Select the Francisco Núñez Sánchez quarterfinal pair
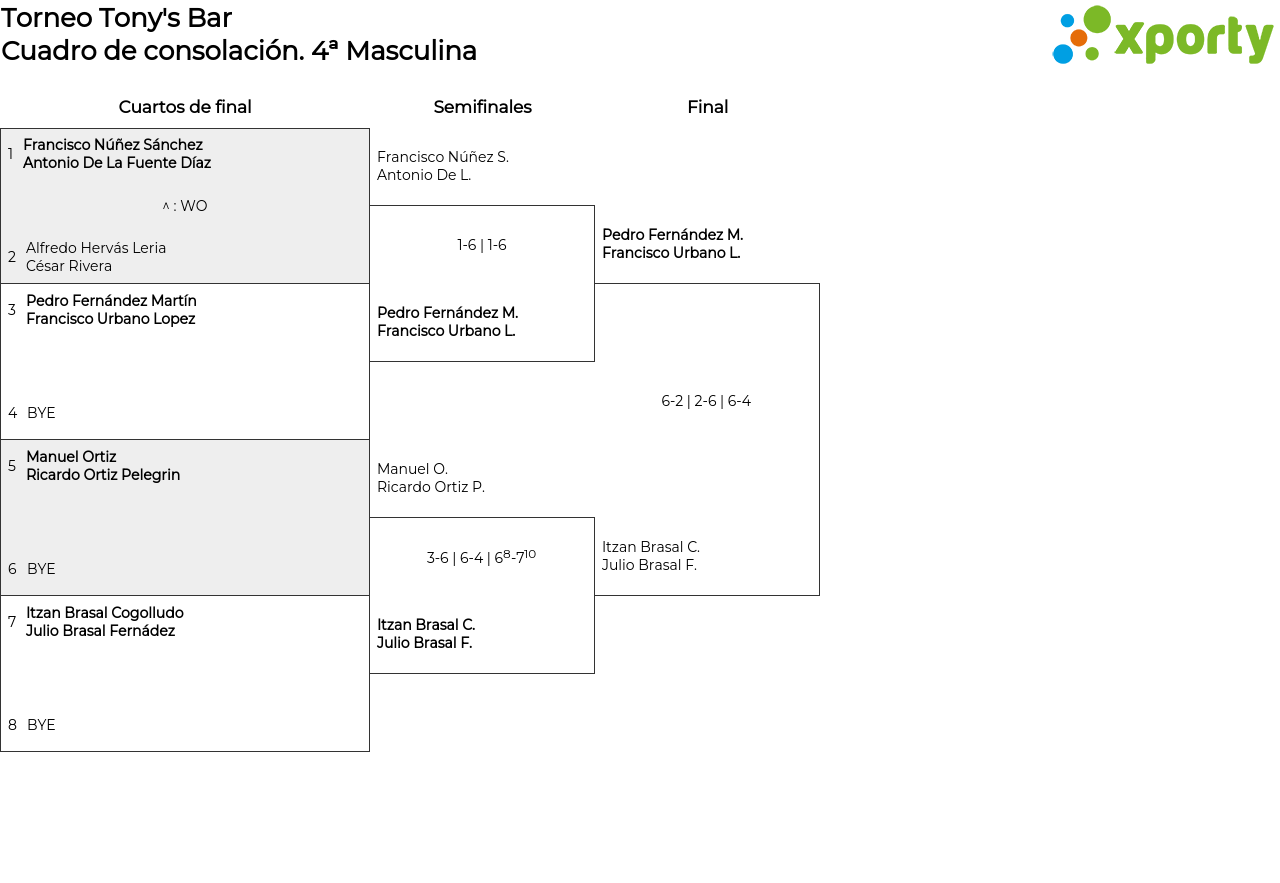The image size is (1280, 883). click(117, 154)
